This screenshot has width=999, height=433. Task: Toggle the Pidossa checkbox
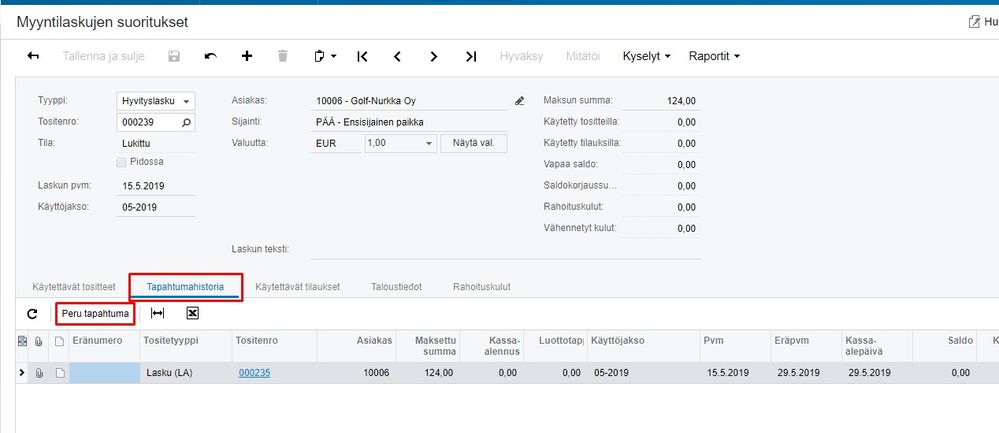(122, 162)
